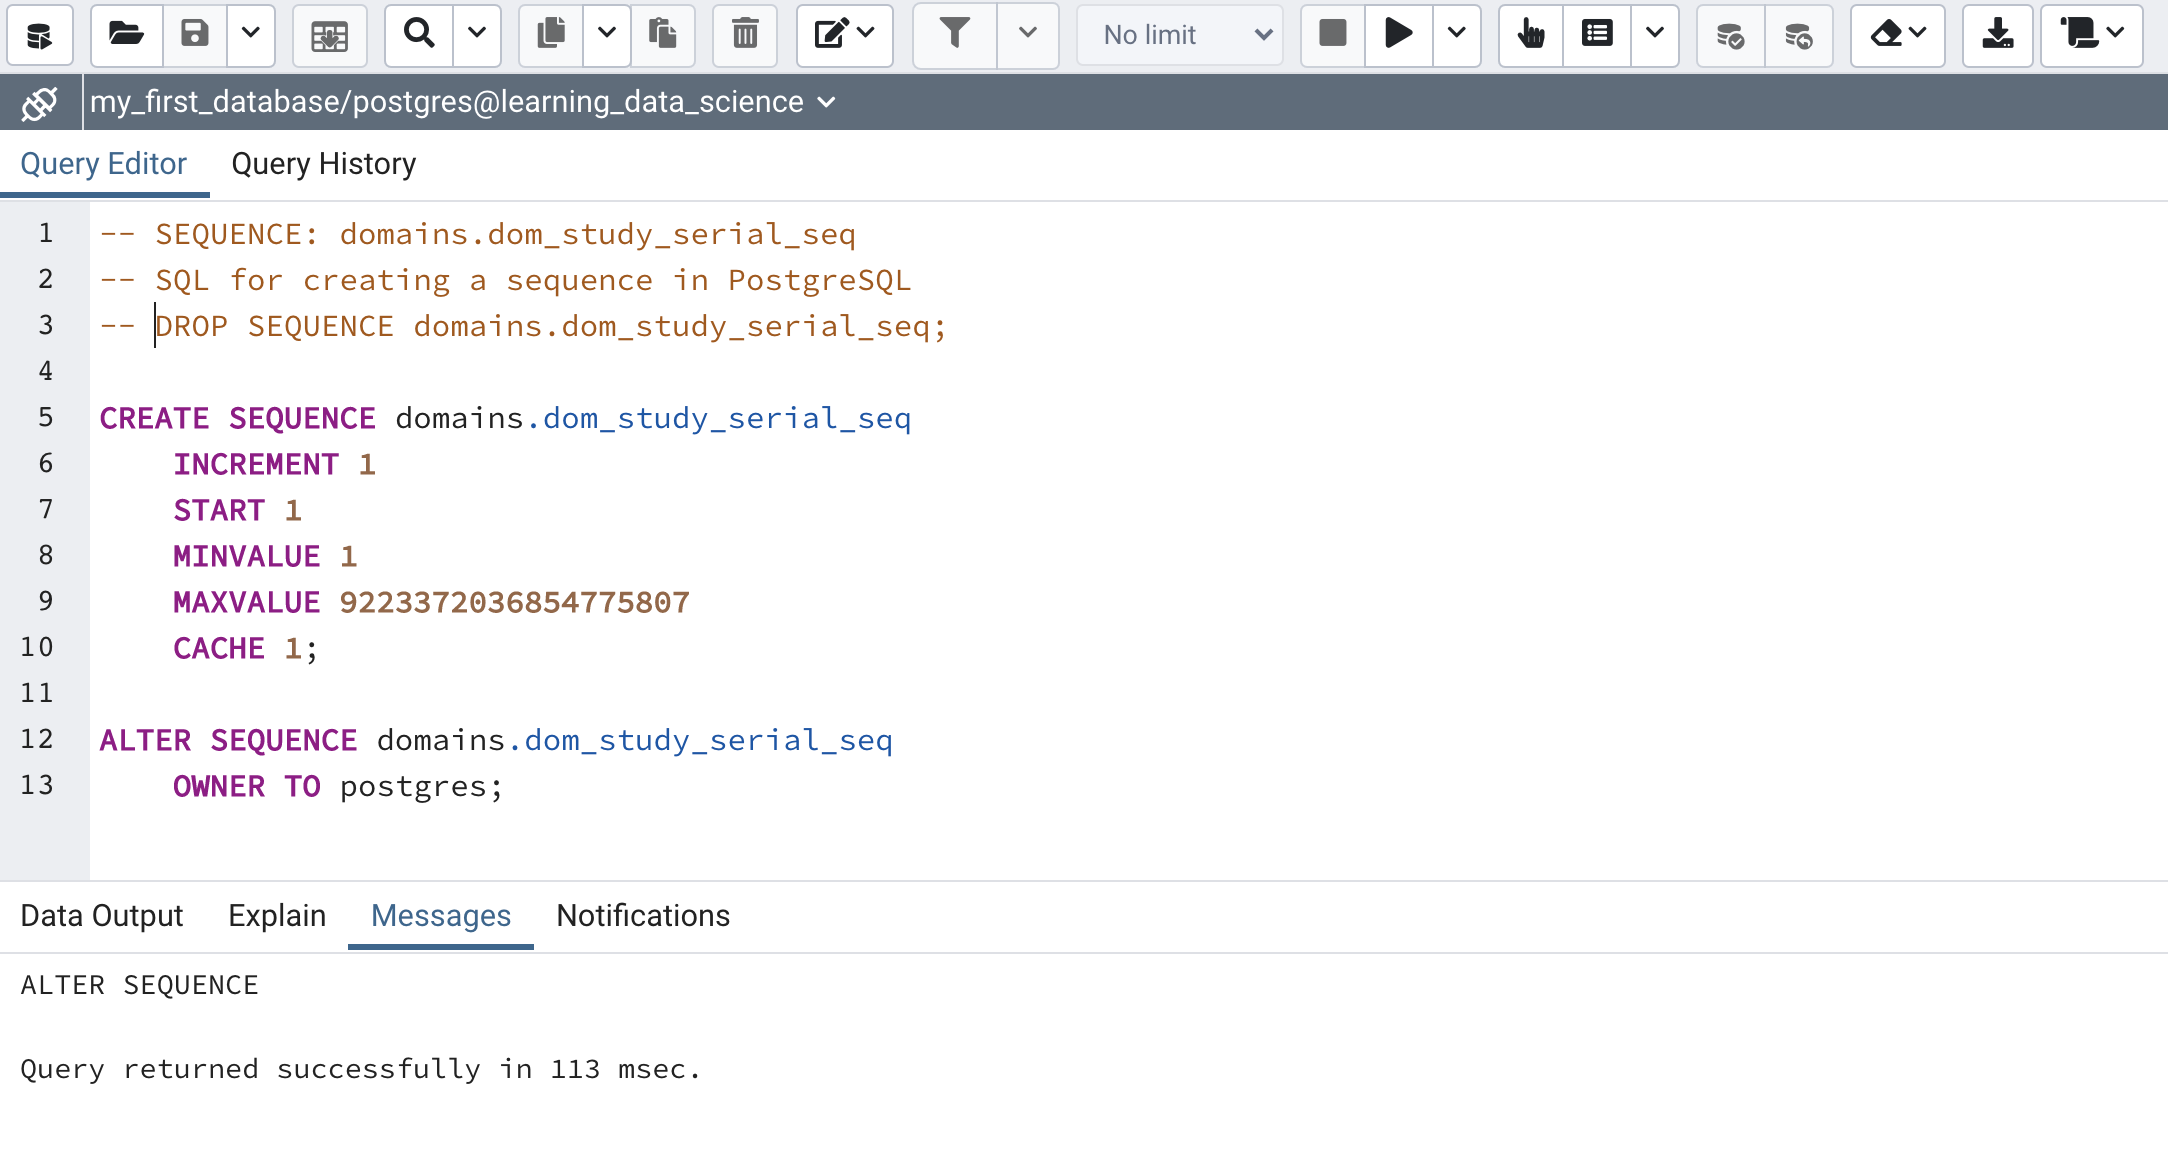The width and height of the screenshot is (2168, 1152).
Task: Expand the Execute options dropdown arrow
Action: pyautogui.click(x=1457, y=35)
